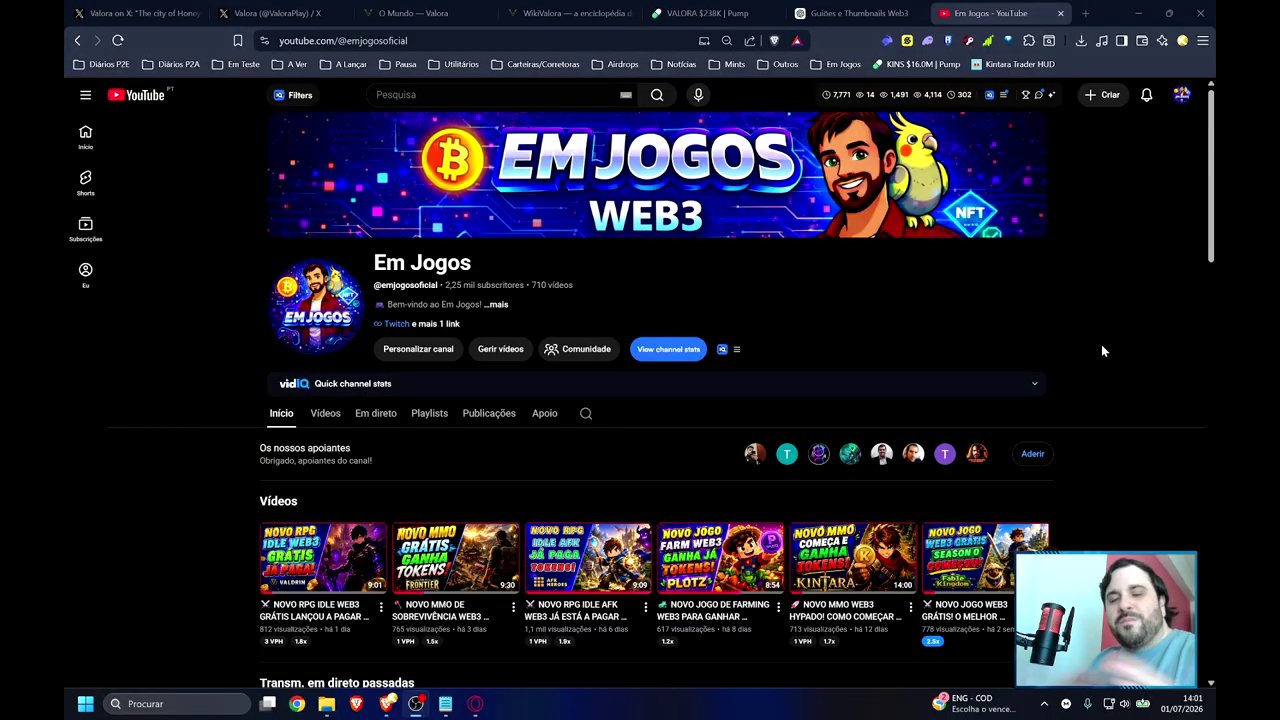Open options for NOVO MMO DE SOBREVIVÊNCIA video

(513, 607)
